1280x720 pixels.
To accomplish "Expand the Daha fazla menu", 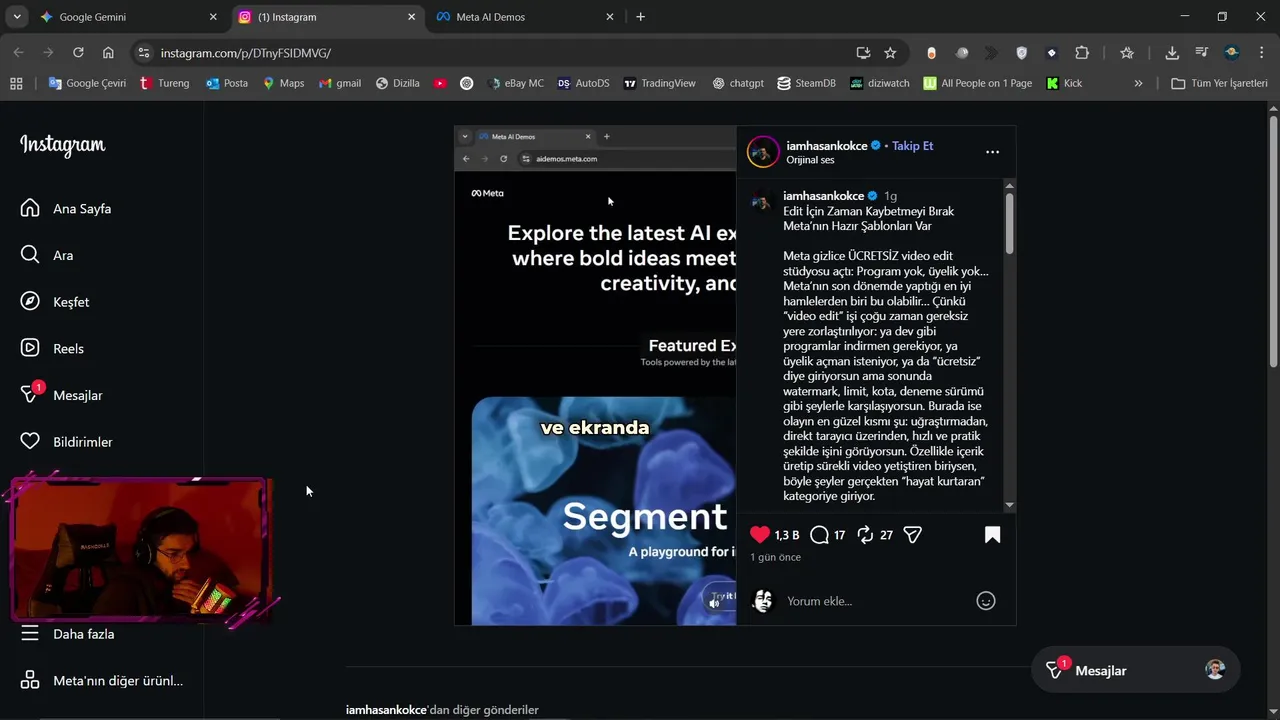I will pos(68,634).
